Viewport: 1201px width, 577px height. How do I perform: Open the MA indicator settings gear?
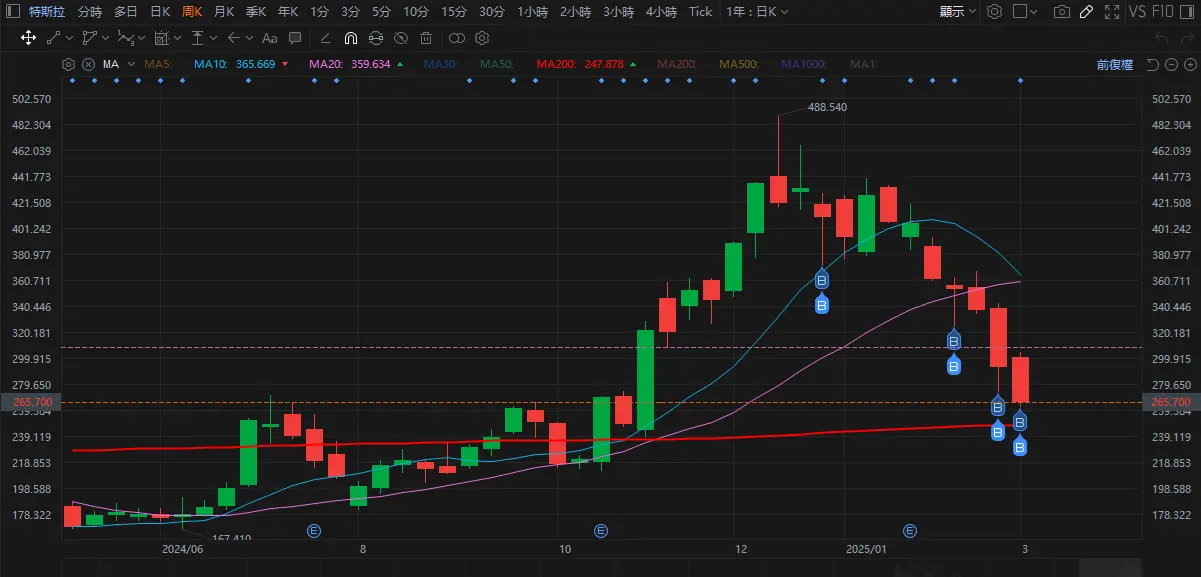click(x=67, y=64)
